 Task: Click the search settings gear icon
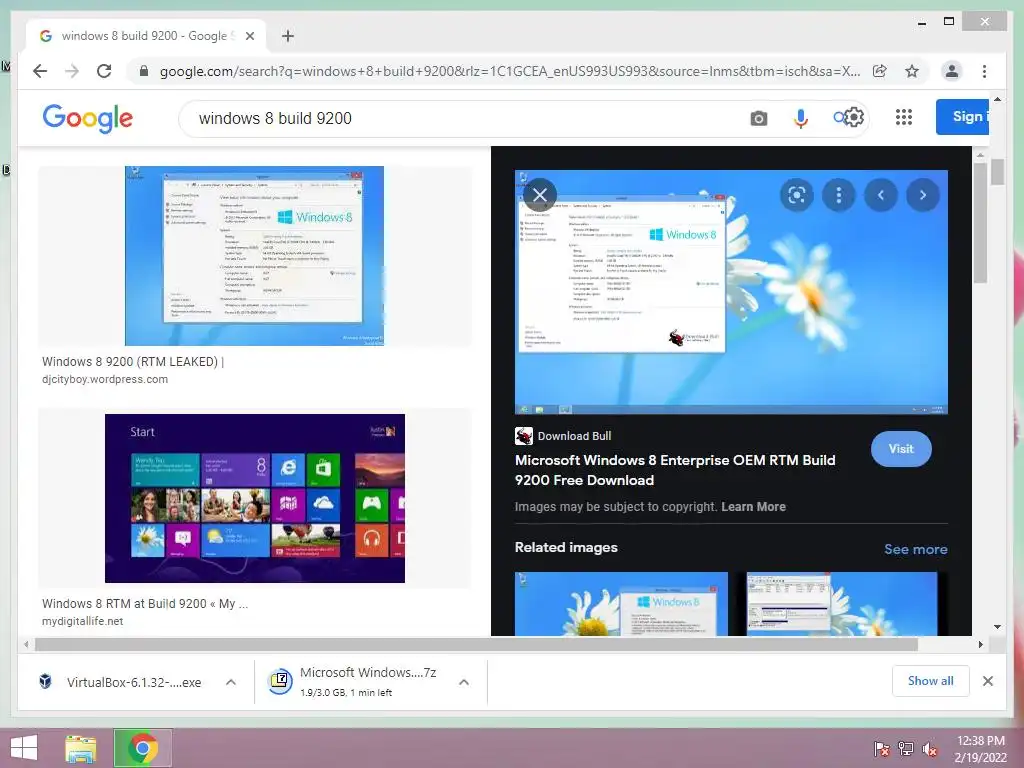pyautogui.click(x=854, y=118)
